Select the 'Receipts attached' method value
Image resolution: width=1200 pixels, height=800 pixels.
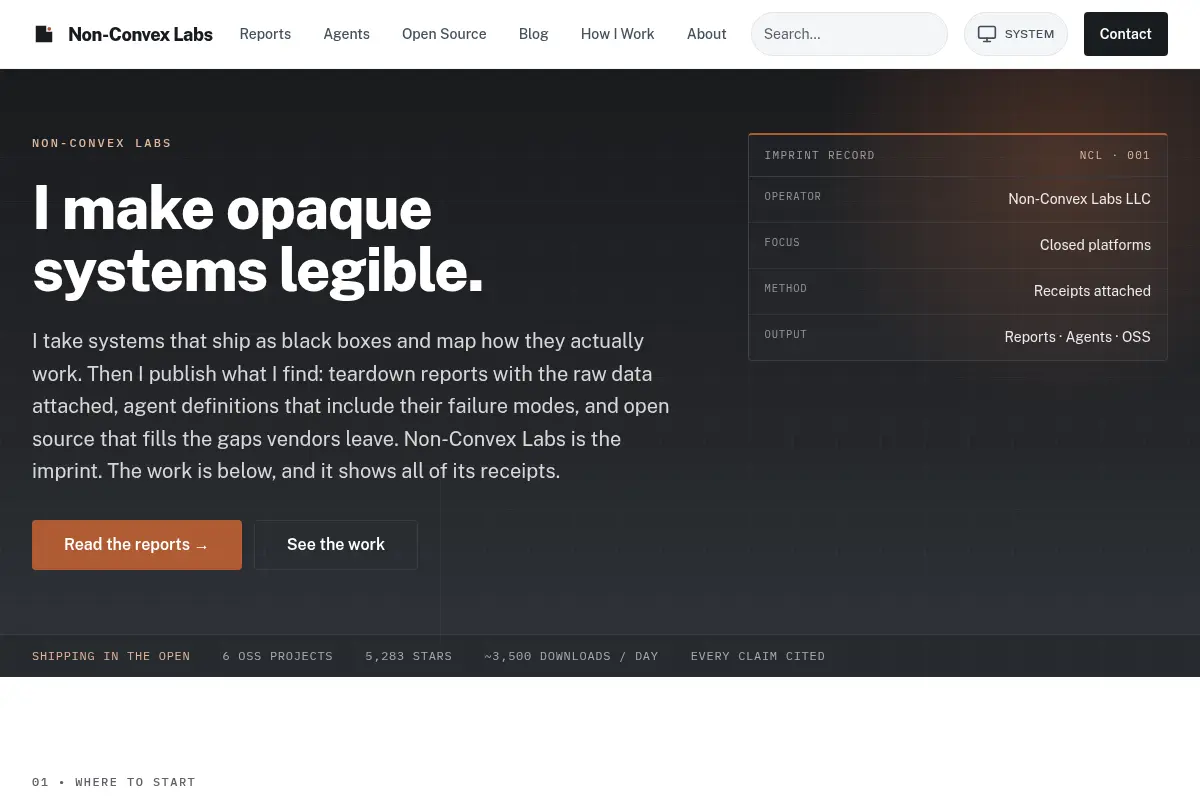[1092, 291]
